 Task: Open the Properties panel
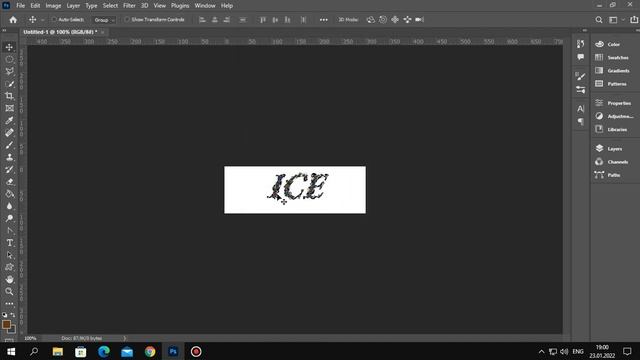613,103
